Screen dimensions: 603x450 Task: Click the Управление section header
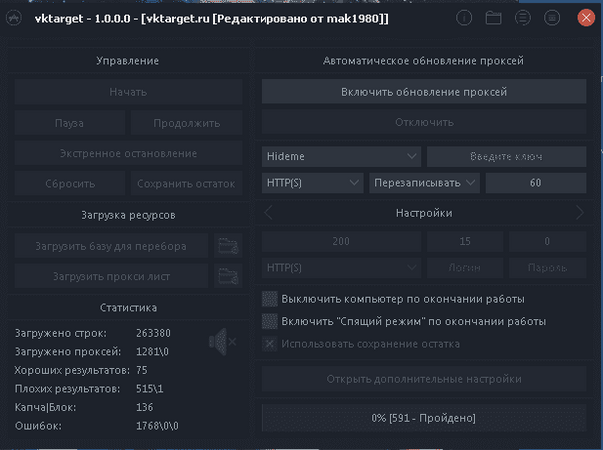[128, 61]
